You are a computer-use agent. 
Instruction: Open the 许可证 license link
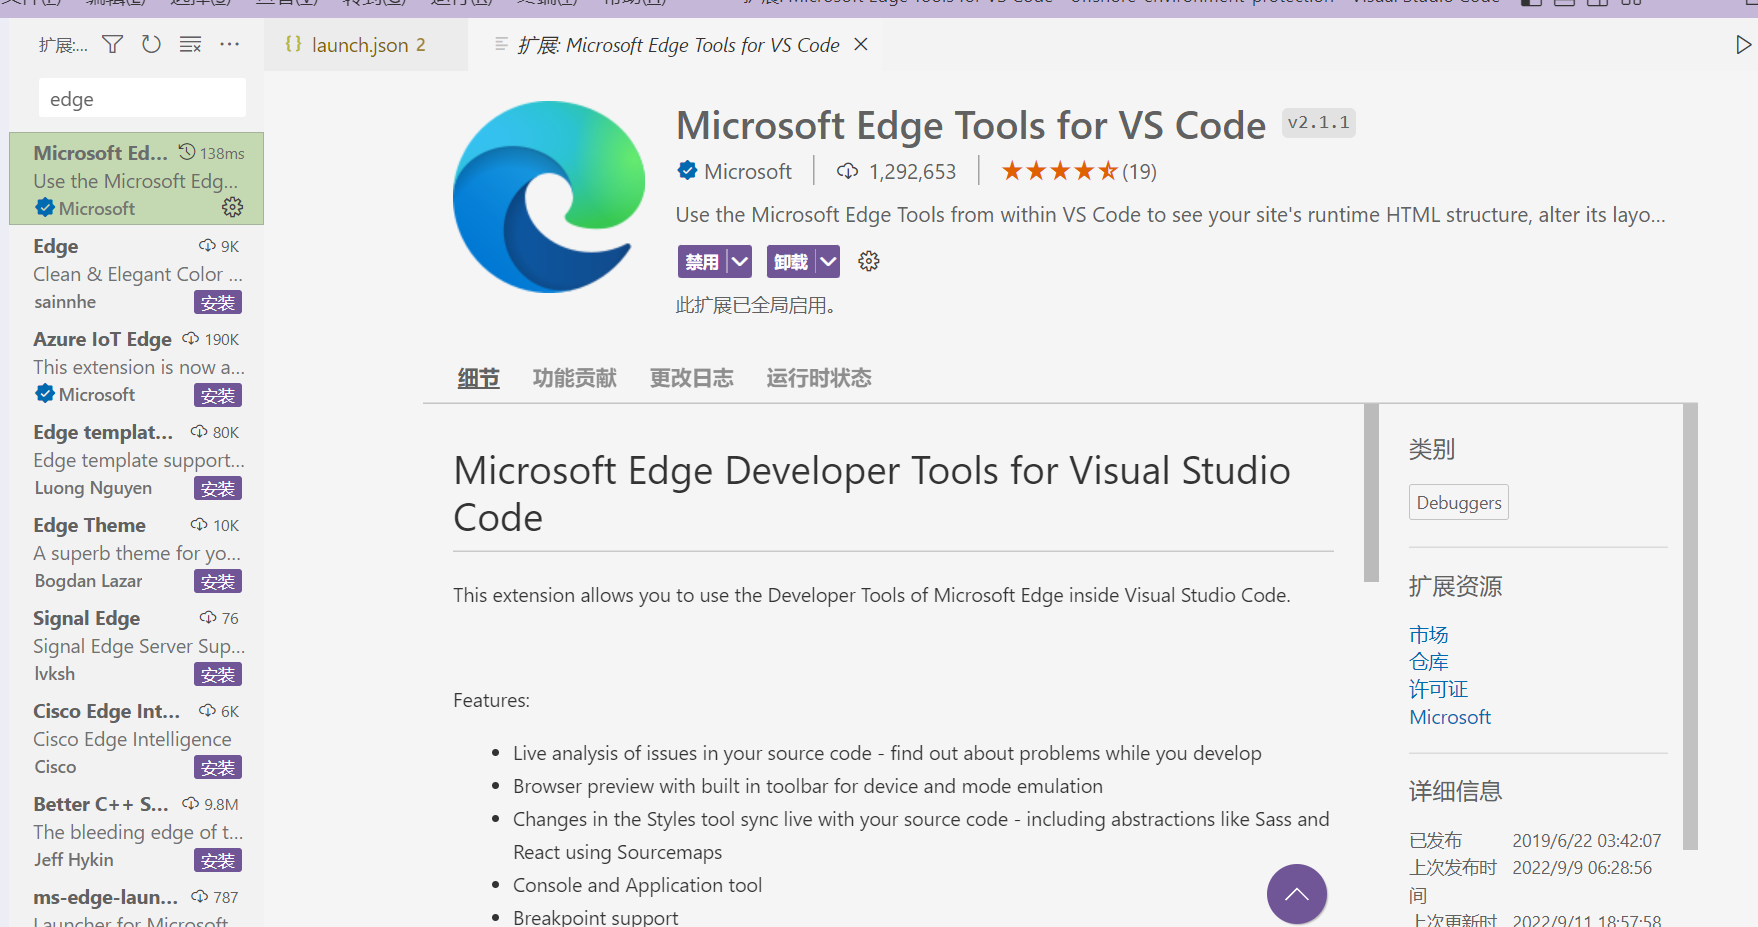coord(1438,689)
